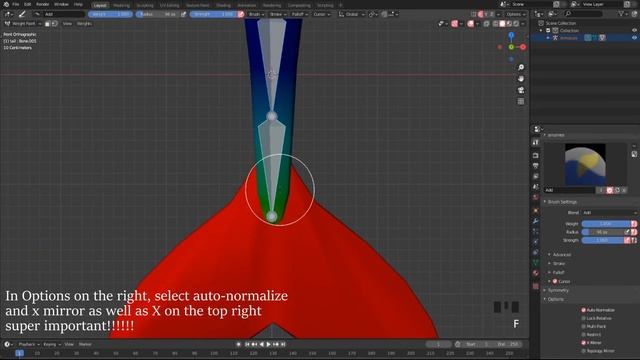The image size is (640, 360).
Task: Click the brush name field 'Add'
Action: pos(63,14)
